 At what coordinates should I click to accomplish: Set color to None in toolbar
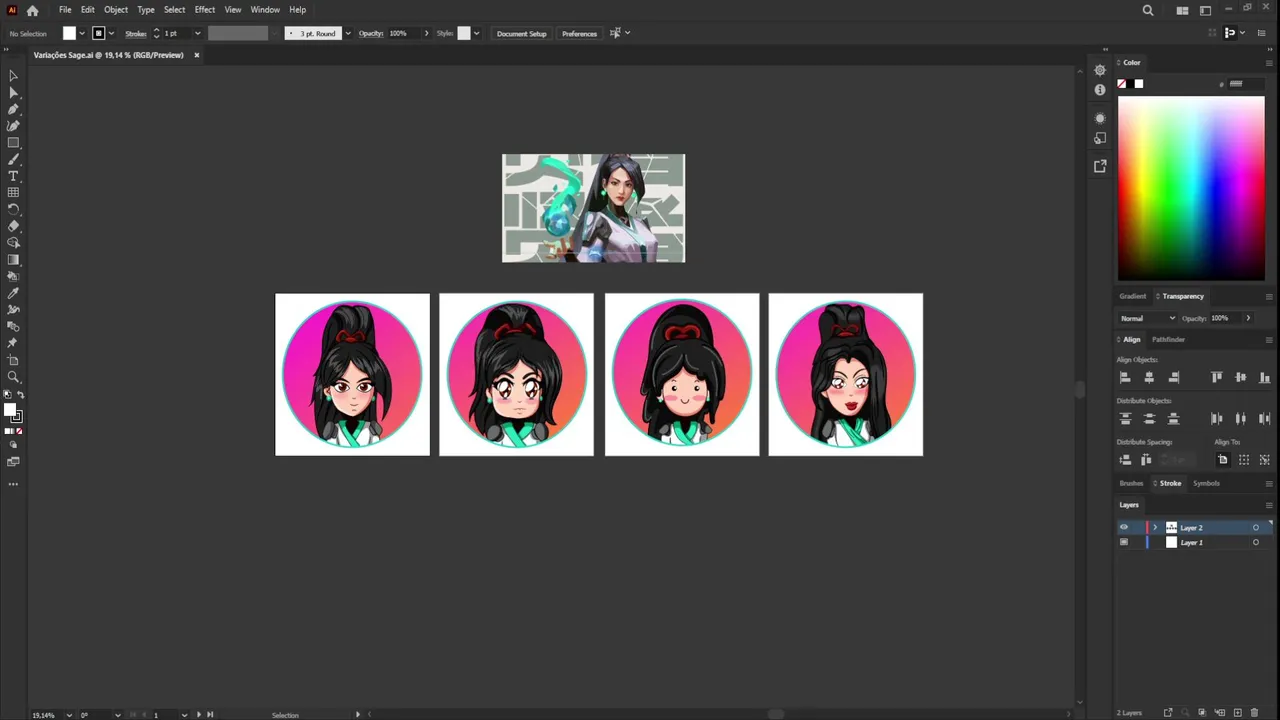pos(19,431)
